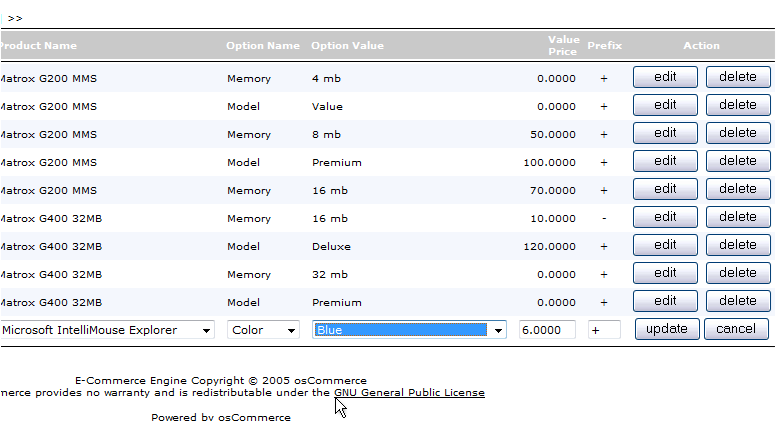Delete the Matrox G200 MMS 4 mb row
Screen dimensions: 776x422
738,77
